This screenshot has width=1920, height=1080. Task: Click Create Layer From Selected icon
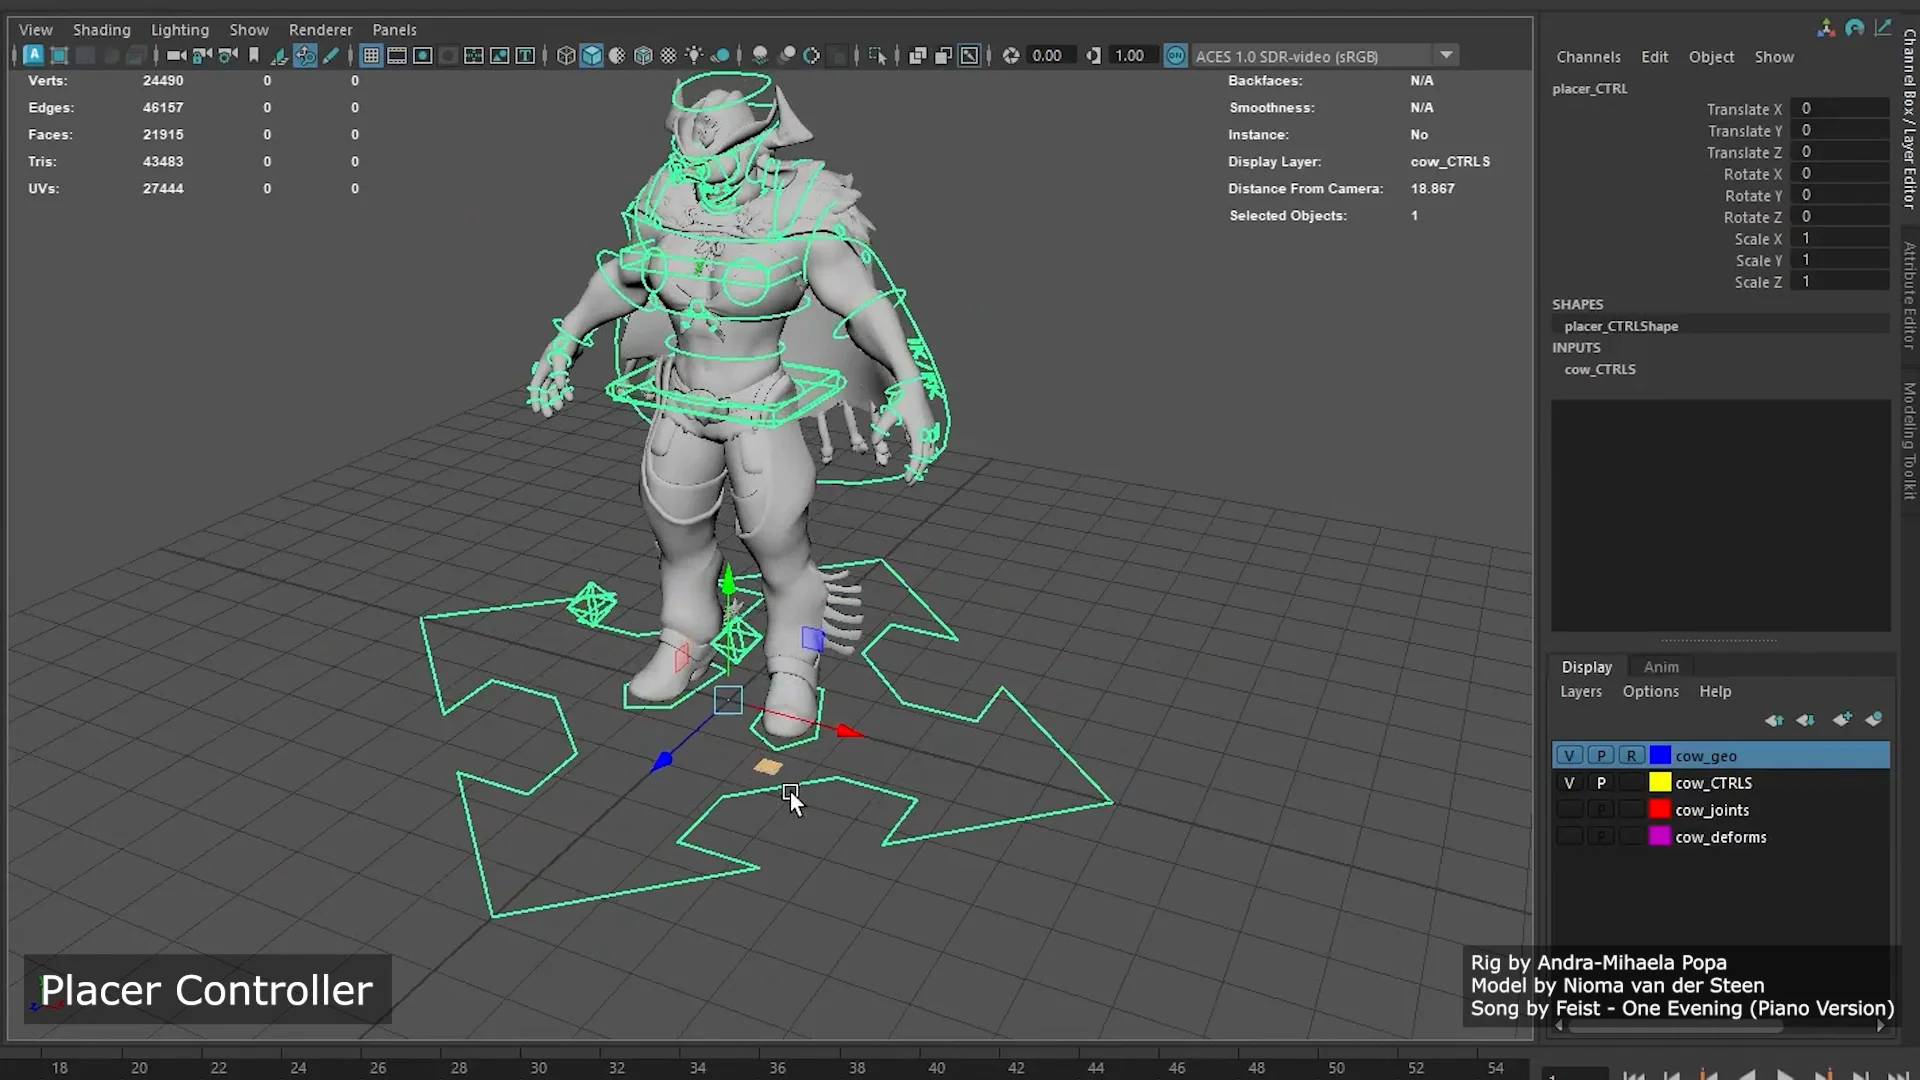click(1874, 720)
